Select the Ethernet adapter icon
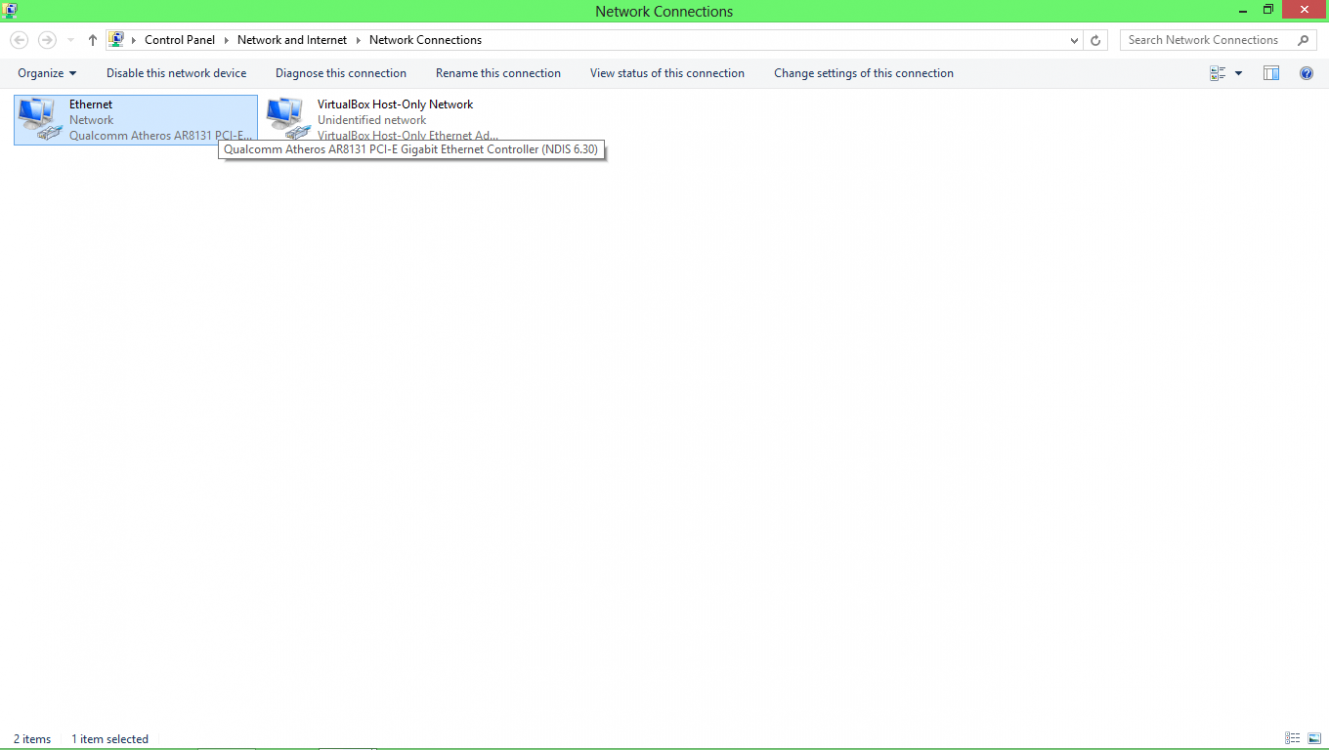The image size is (1329, 750). click(40, 119)
